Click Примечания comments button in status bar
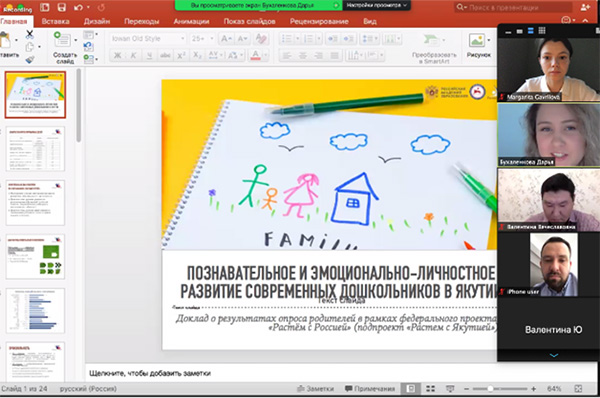600x398 pixels. (370, 389)
